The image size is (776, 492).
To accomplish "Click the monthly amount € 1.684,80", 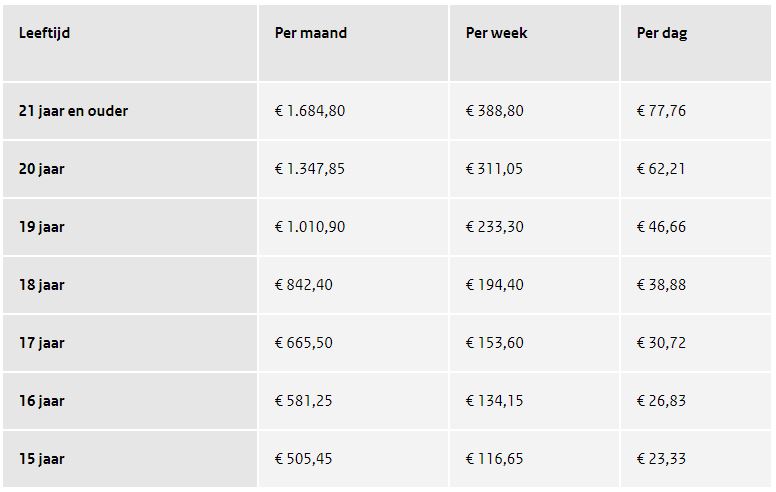I will click(310, 111).
